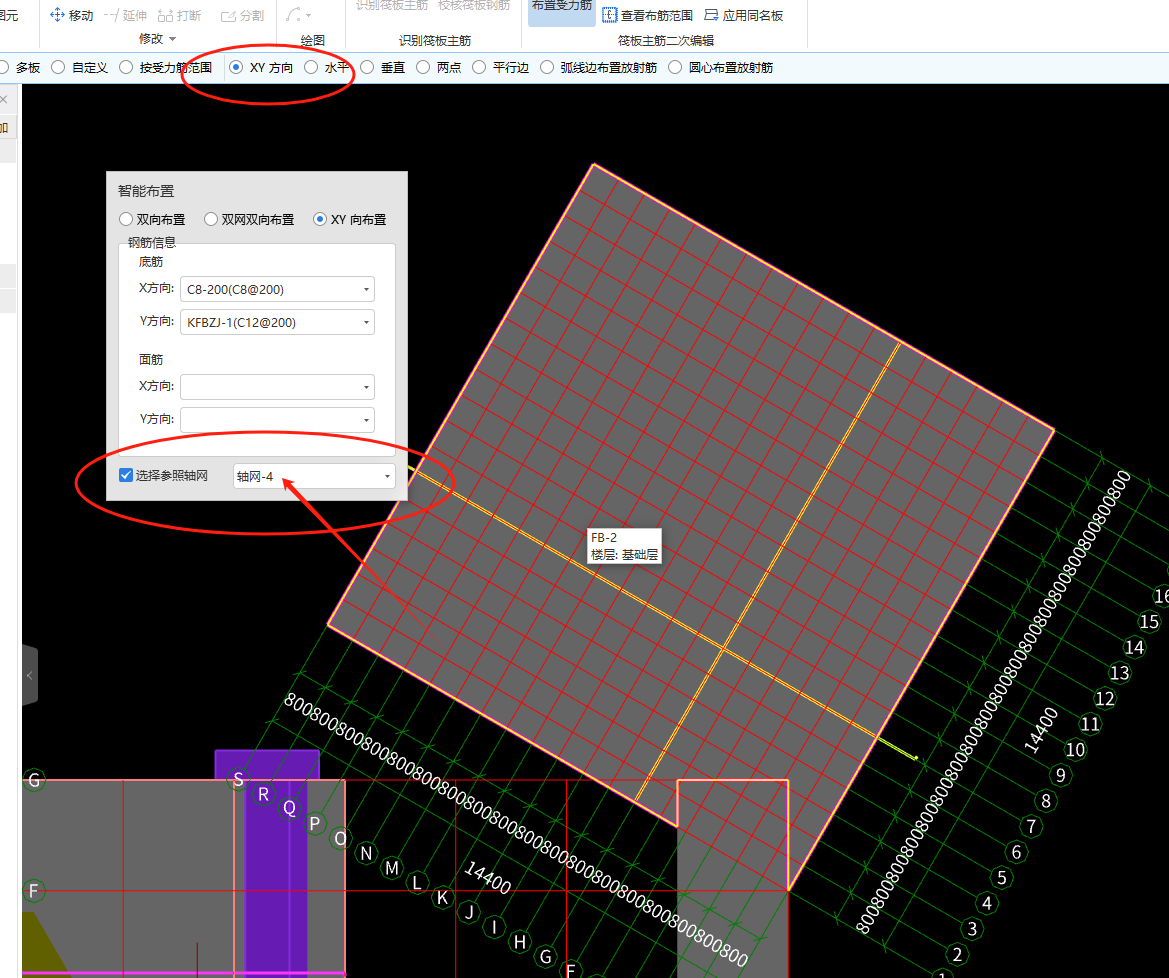This screenshot has width=1169, height=978.
Task: Click axis bubble N
Action: tap(366, 854)
